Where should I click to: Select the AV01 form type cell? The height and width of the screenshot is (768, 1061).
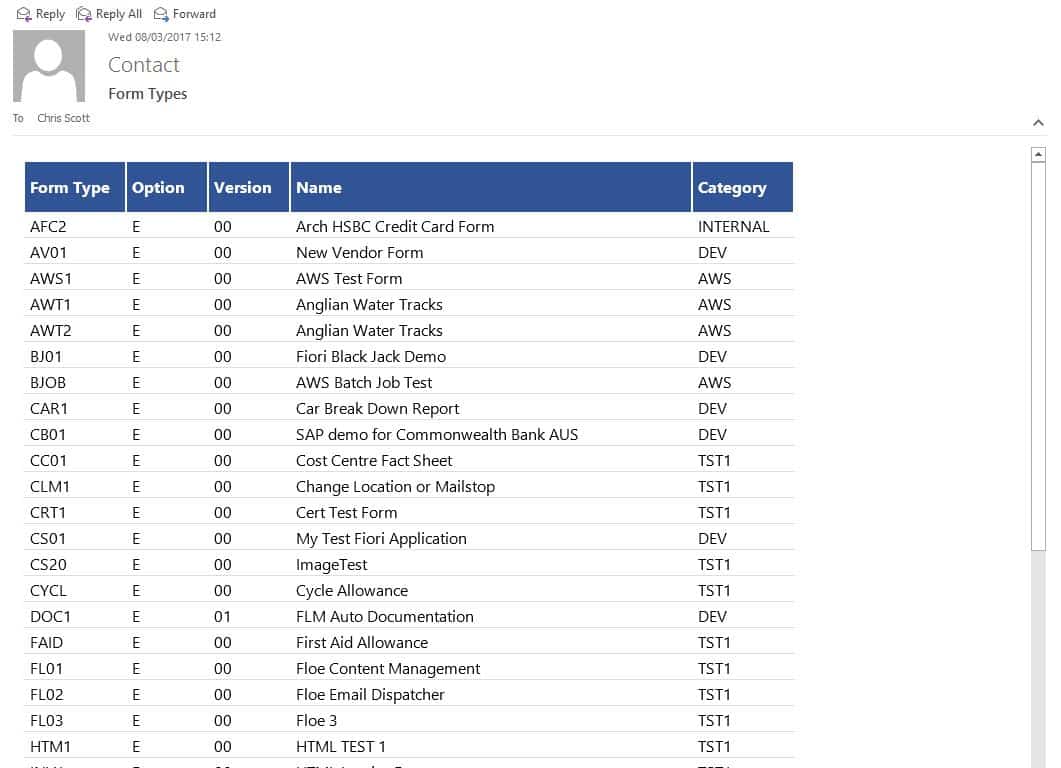(48, 252)
